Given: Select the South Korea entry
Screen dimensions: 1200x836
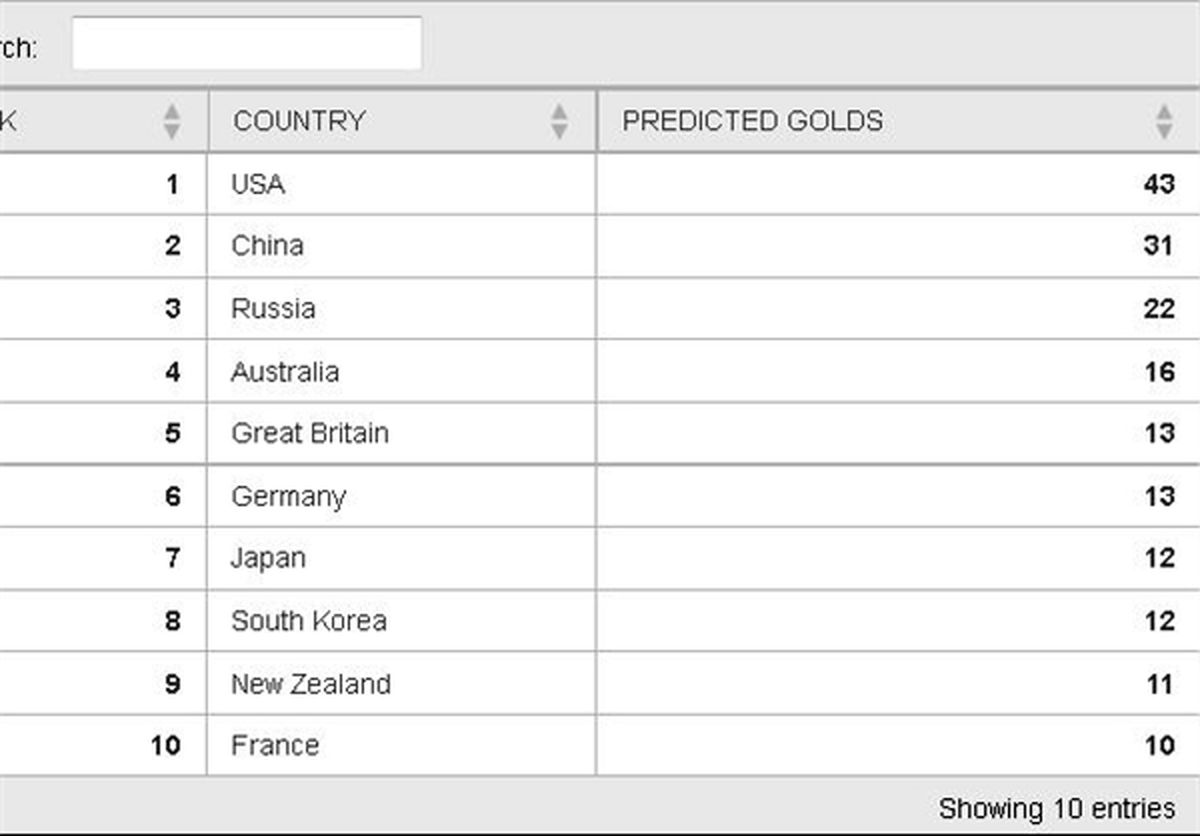Looking at the screenshot, I should pos(309,621).
